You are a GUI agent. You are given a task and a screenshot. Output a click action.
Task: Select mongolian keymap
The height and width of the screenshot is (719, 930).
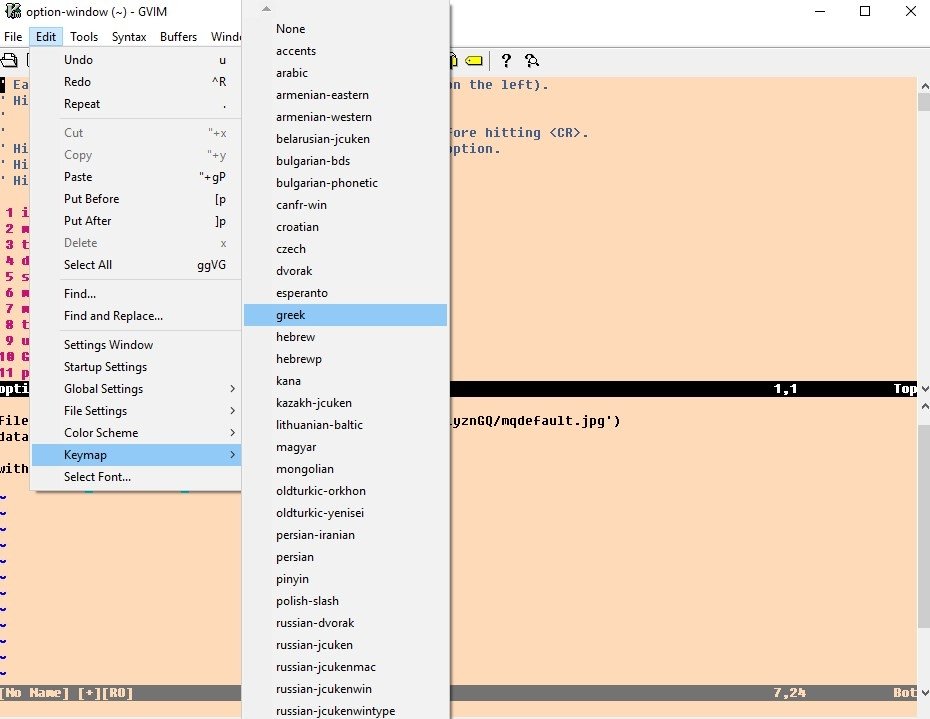tap(345, 469)
